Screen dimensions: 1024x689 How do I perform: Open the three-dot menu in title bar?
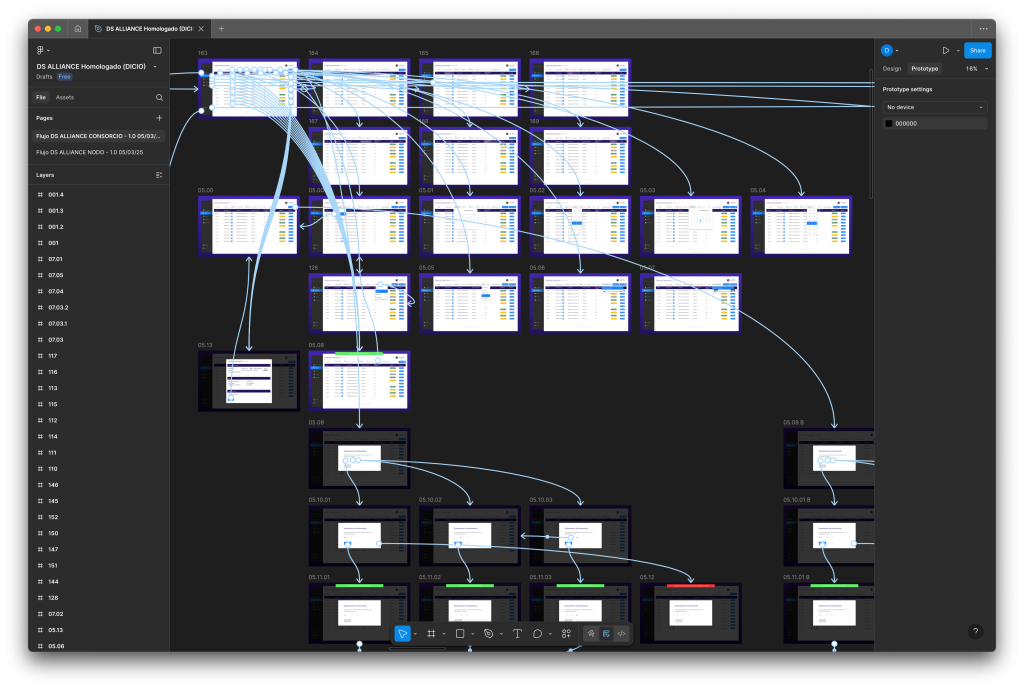[x=984, y=29]
